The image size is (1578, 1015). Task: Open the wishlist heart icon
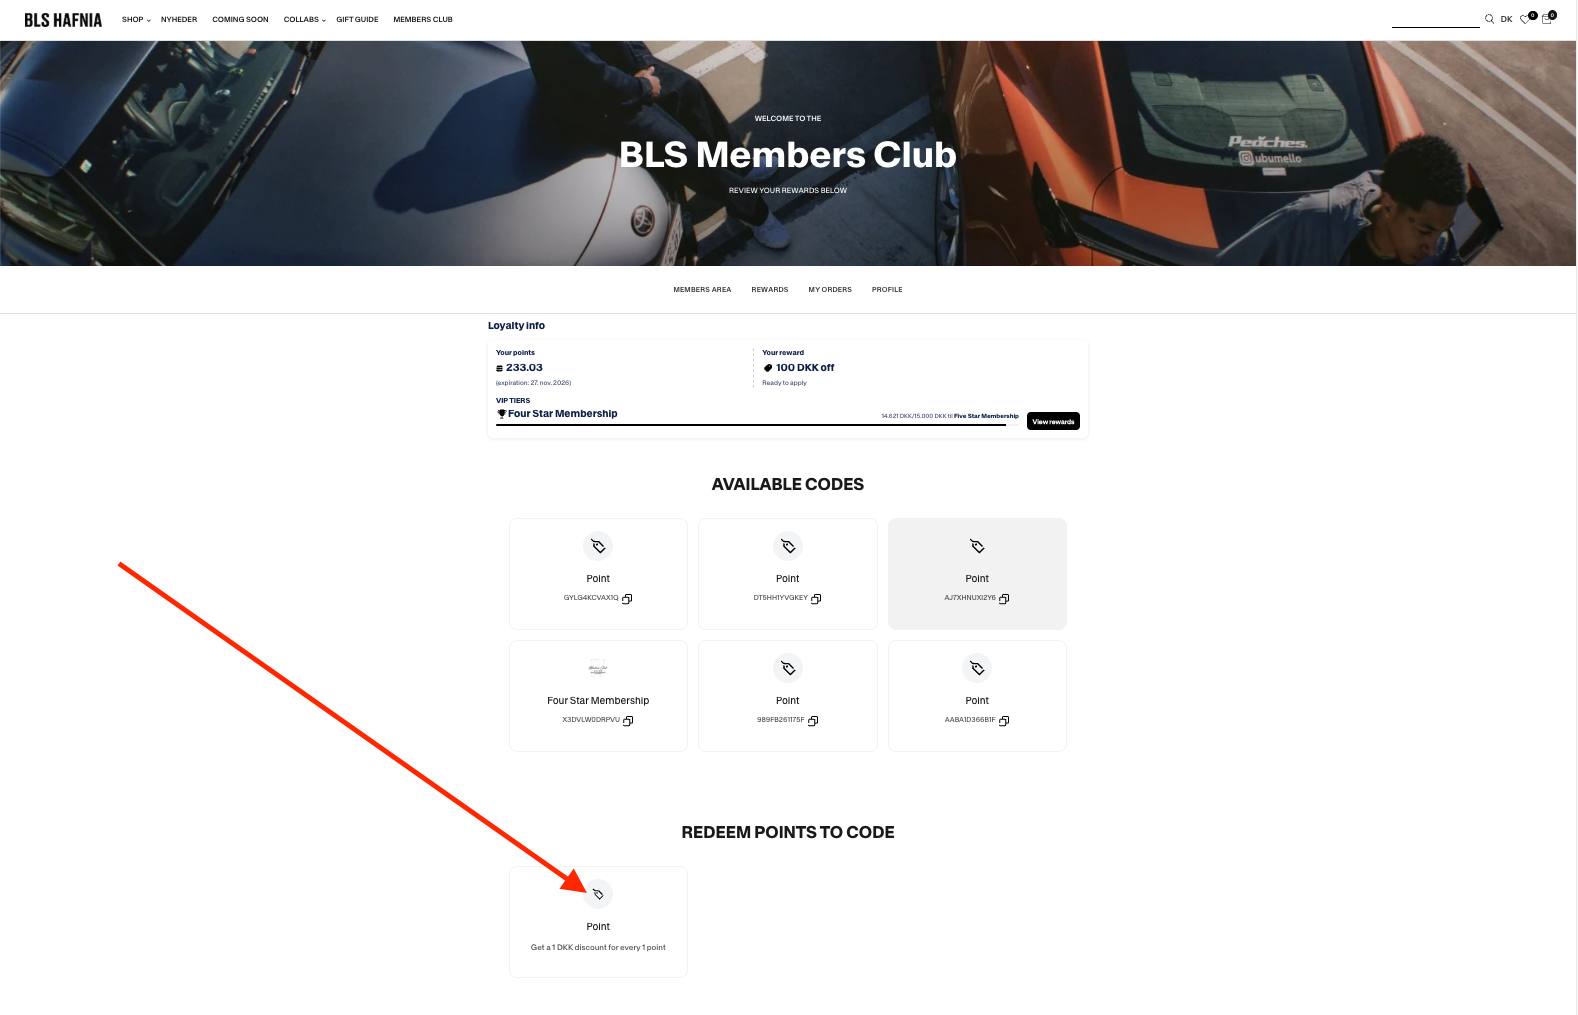pos(1525,19)
